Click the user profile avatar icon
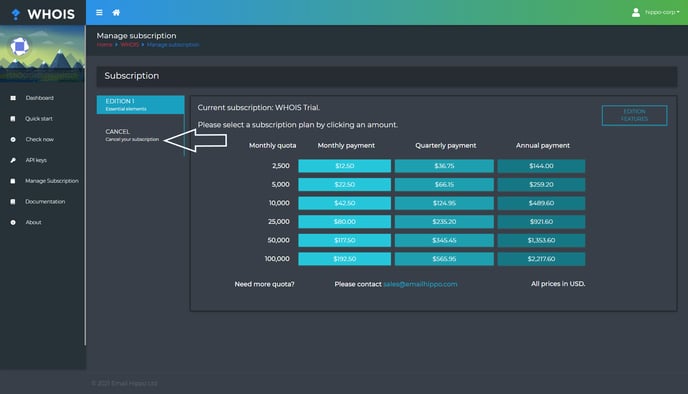The image size is (688, 394). [636, 12]
